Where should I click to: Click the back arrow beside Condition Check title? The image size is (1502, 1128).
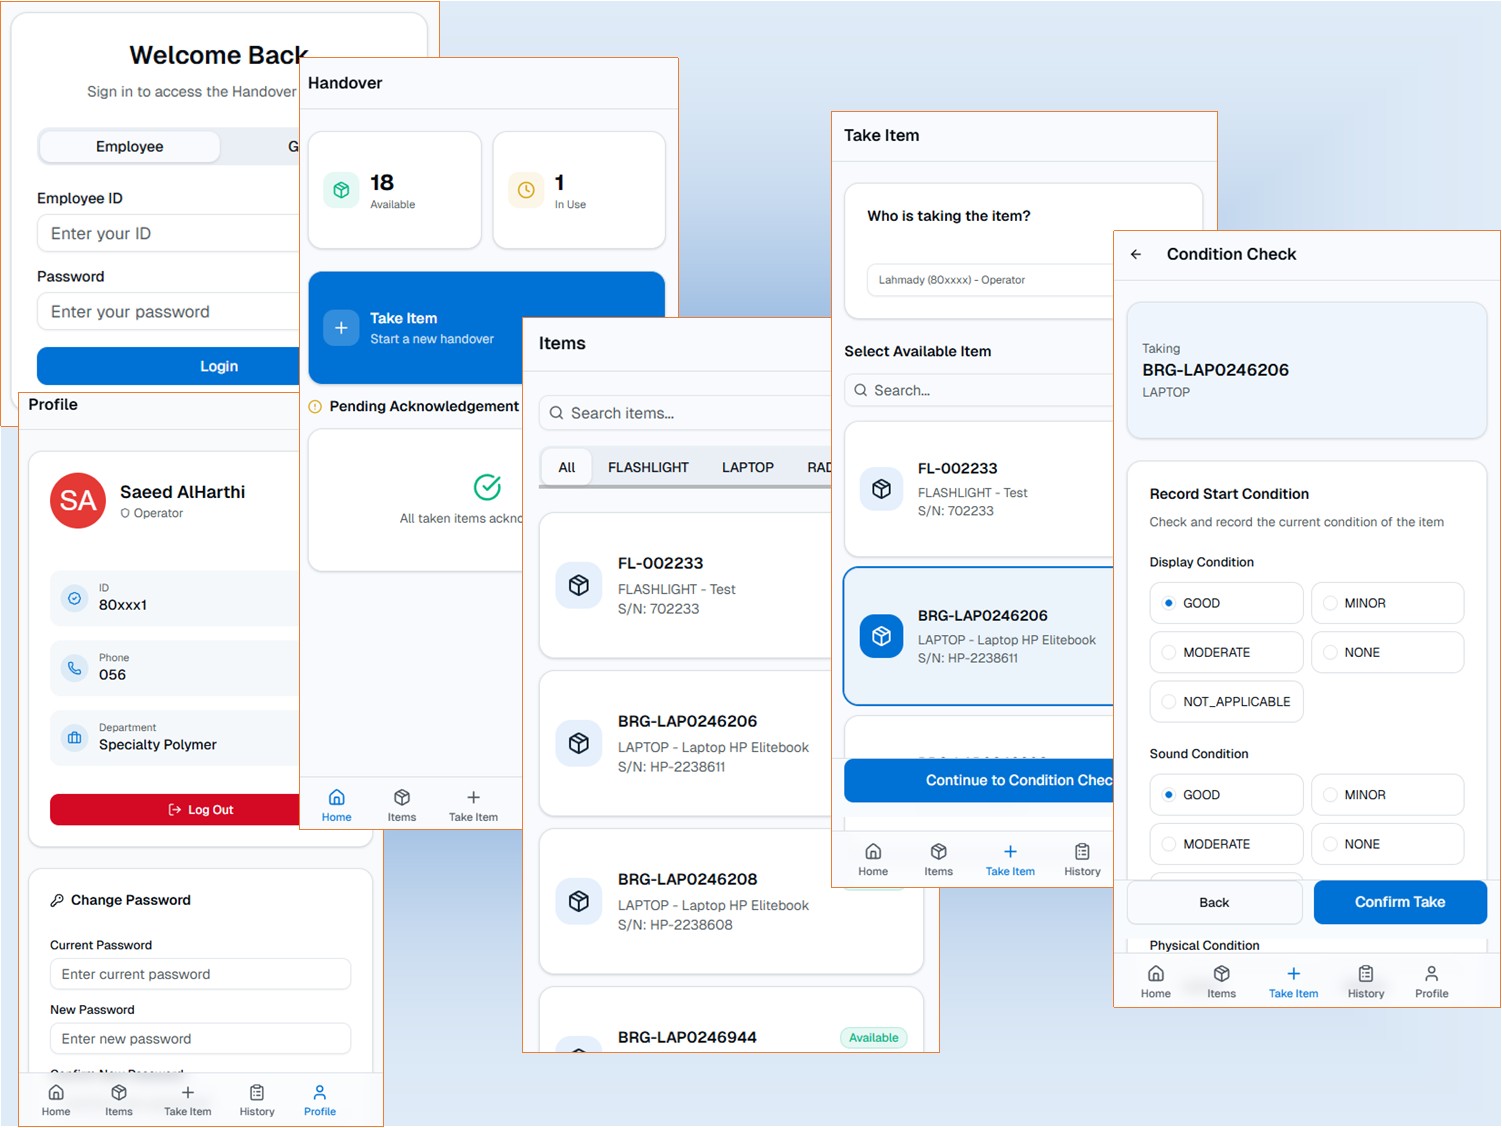coord(1136,255)
